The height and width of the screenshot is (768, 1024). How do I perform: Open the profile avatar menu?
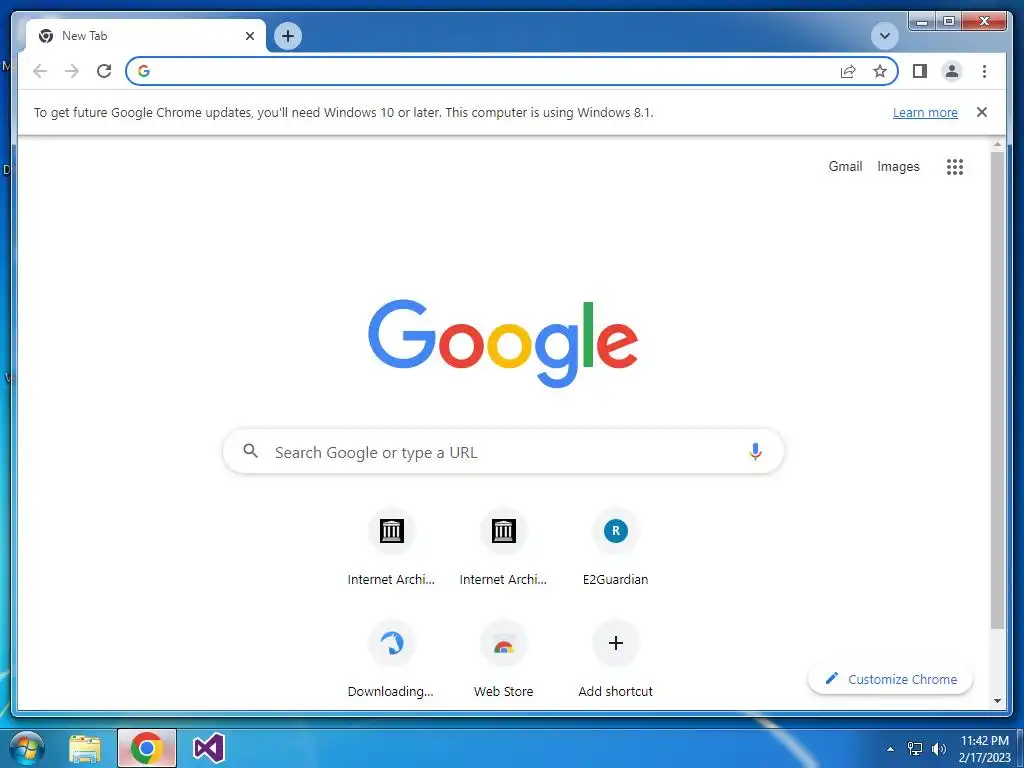(952, 71)
